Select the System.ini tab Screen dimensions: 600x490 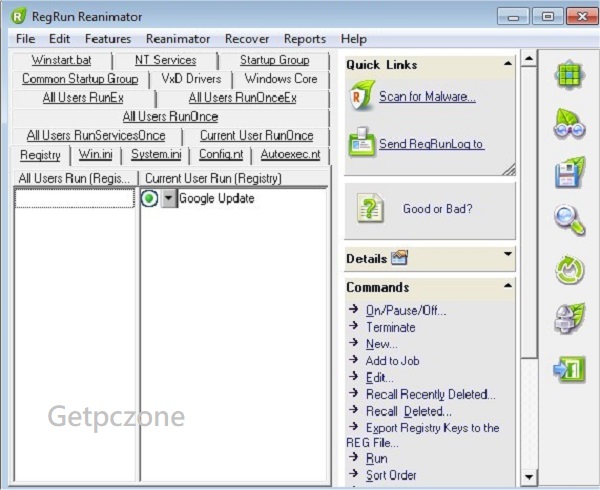pos(156,154)
